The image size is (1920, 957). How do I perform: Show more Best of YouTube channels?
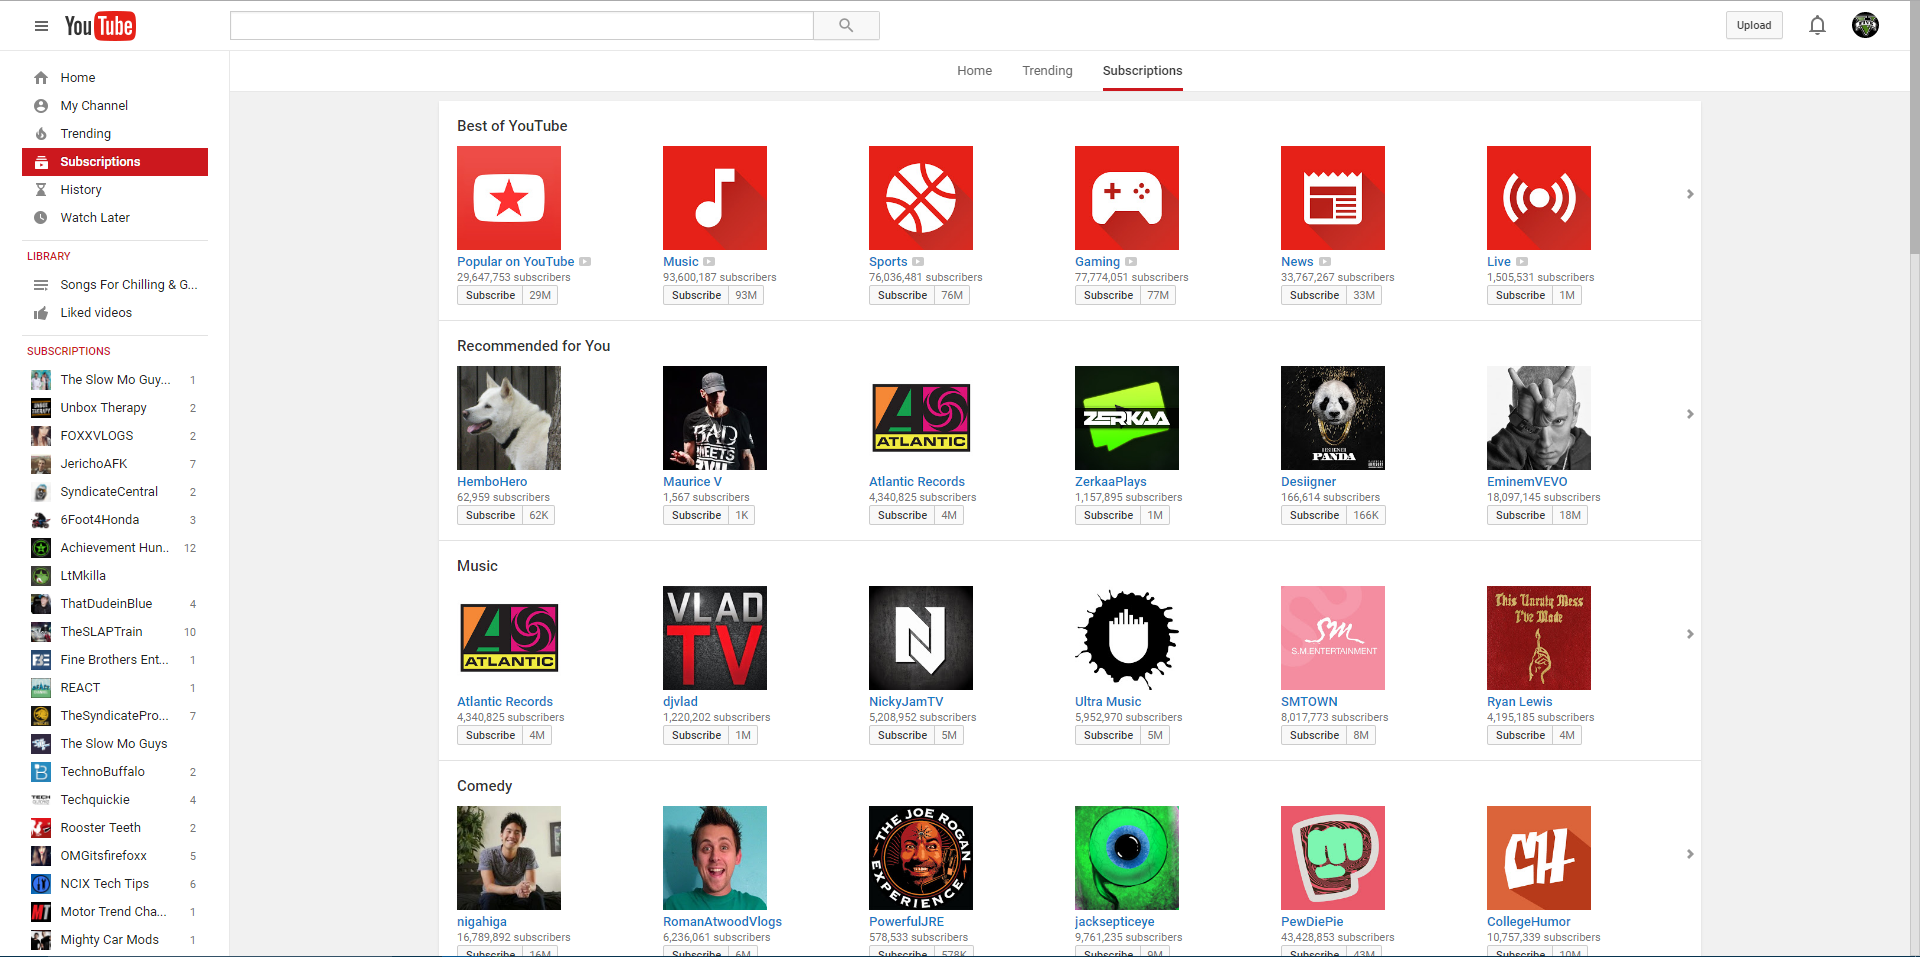1690,194
